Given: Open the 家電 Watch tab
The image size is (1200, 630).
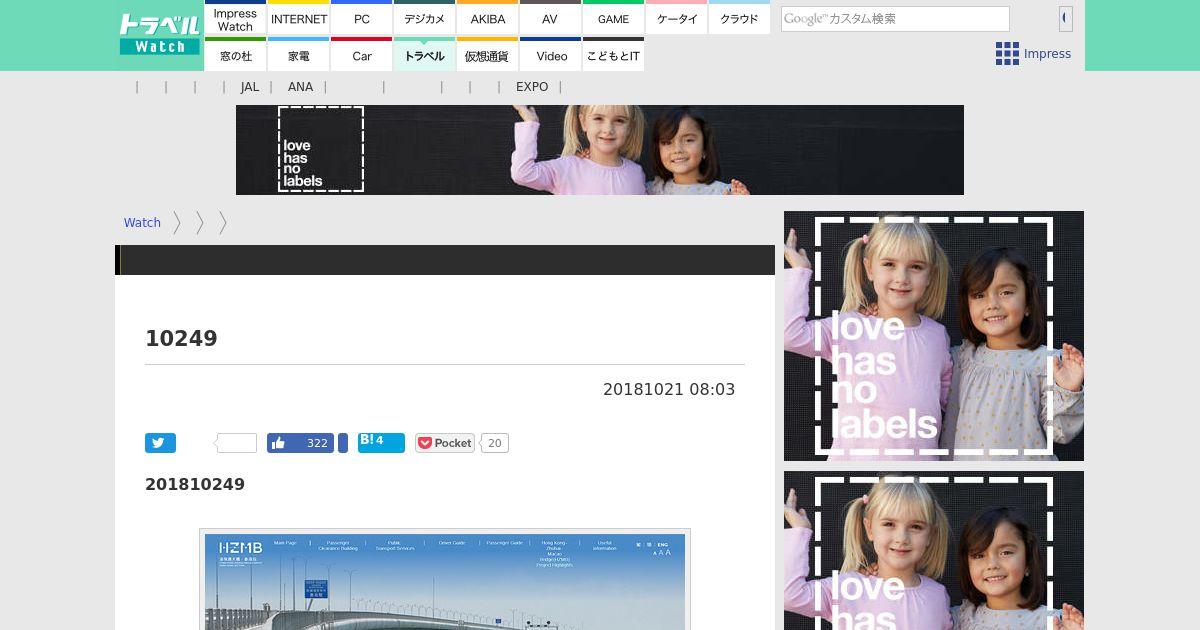Looking at the screenshot, I should pos(298,55).
